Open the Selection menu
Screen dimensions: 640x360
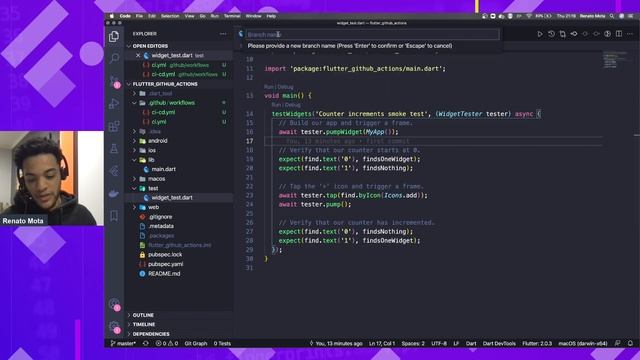170,16
